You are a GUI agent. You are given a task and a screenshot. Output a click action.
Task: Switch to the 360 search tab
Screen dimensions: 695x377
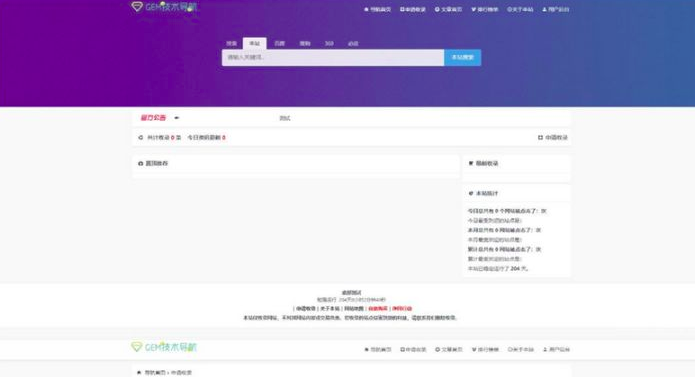click(x=329, y=43)
